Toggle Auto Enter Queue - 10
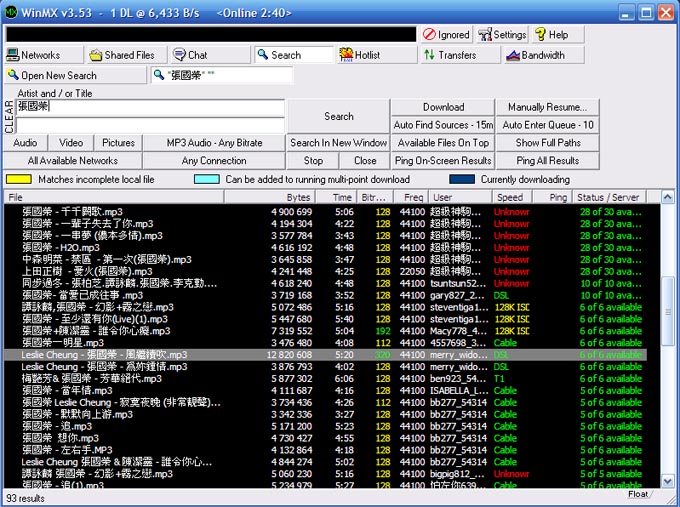 click(547, 125)
